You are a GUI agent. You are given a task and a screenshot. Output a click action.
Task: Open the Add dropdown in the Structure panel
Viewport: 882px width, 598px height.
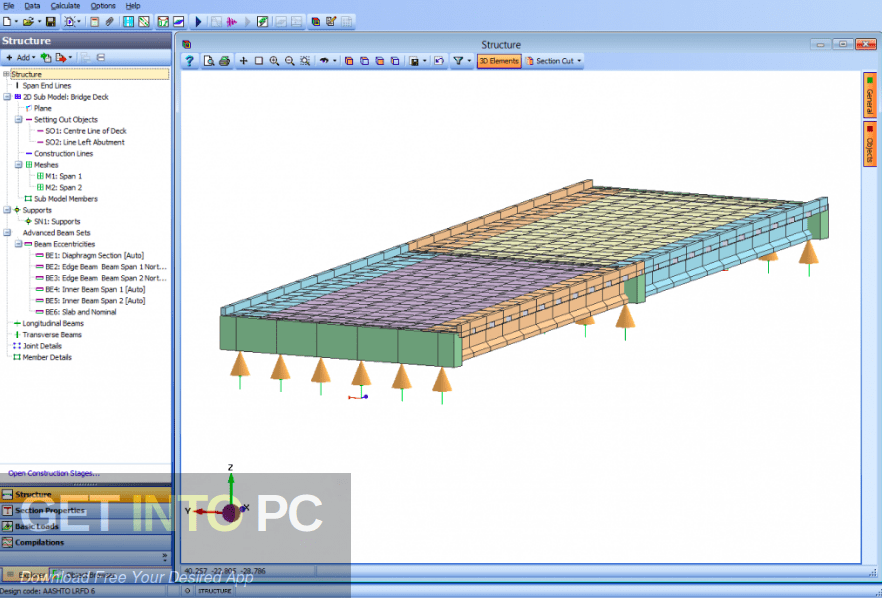[22, 57]
